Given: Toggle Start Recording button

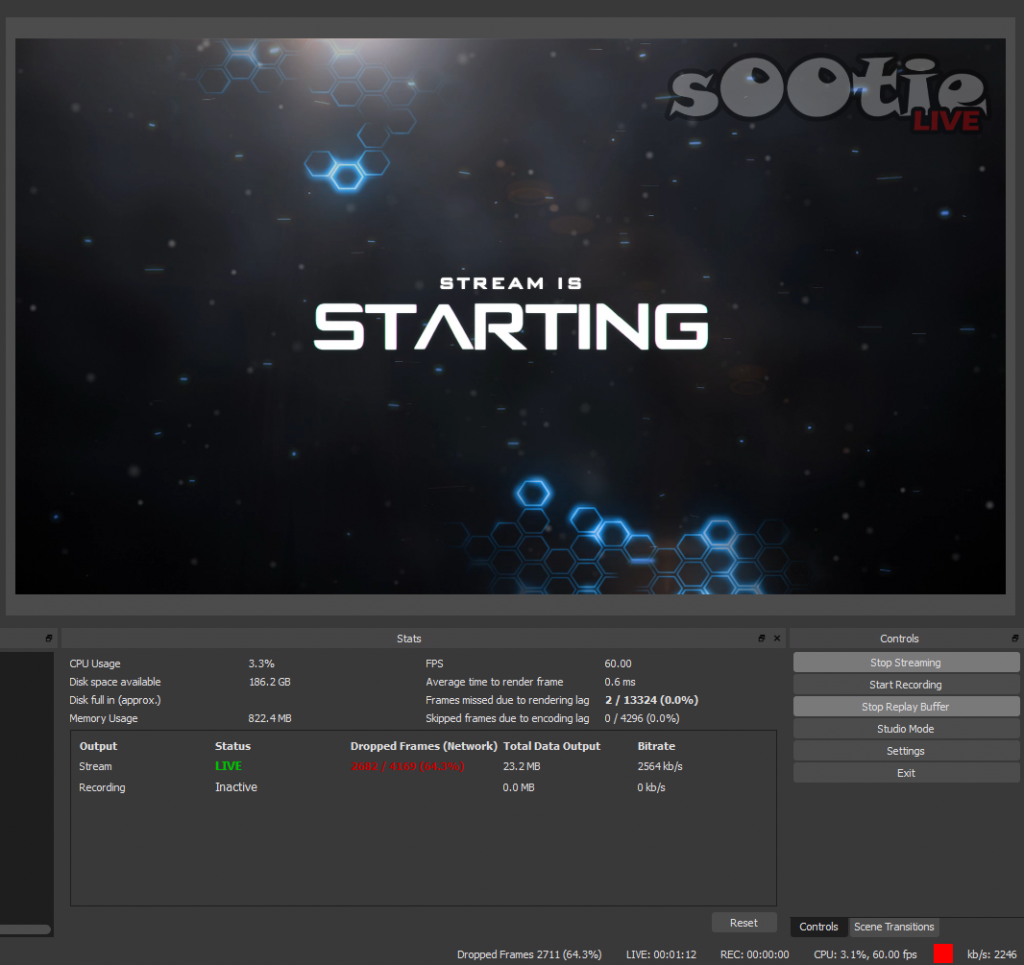Looking at the screenshot, I should point(905,685).
